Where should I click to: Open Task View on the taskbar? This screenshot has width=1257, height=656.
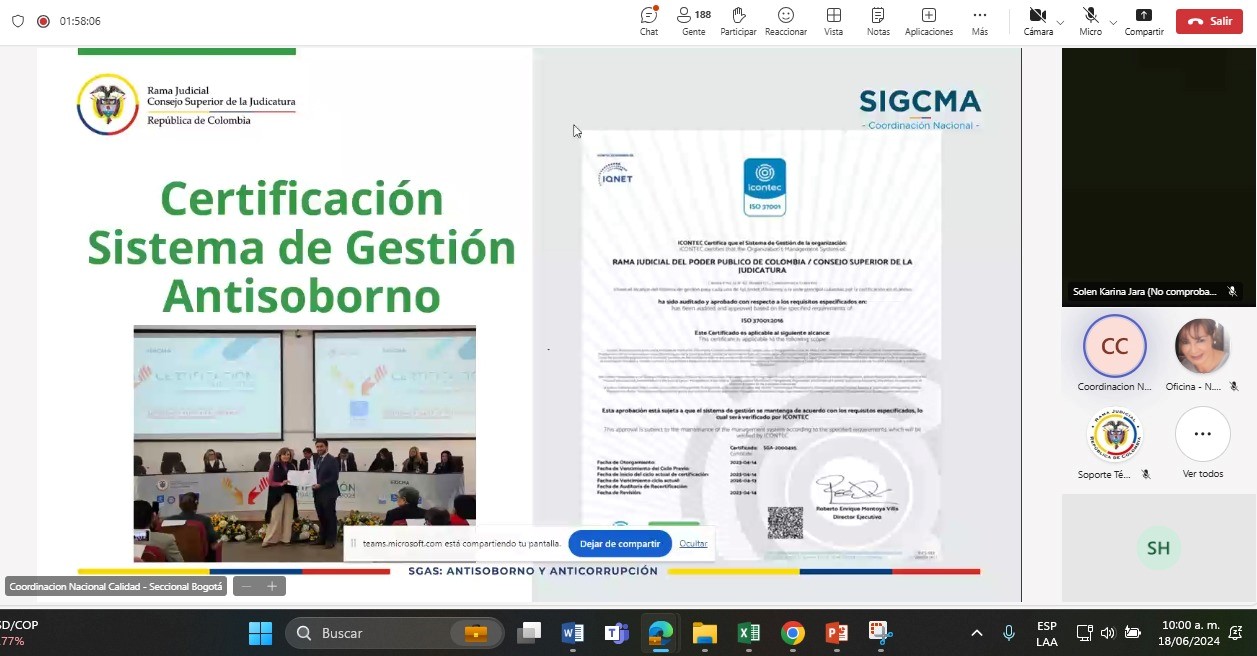529,633
